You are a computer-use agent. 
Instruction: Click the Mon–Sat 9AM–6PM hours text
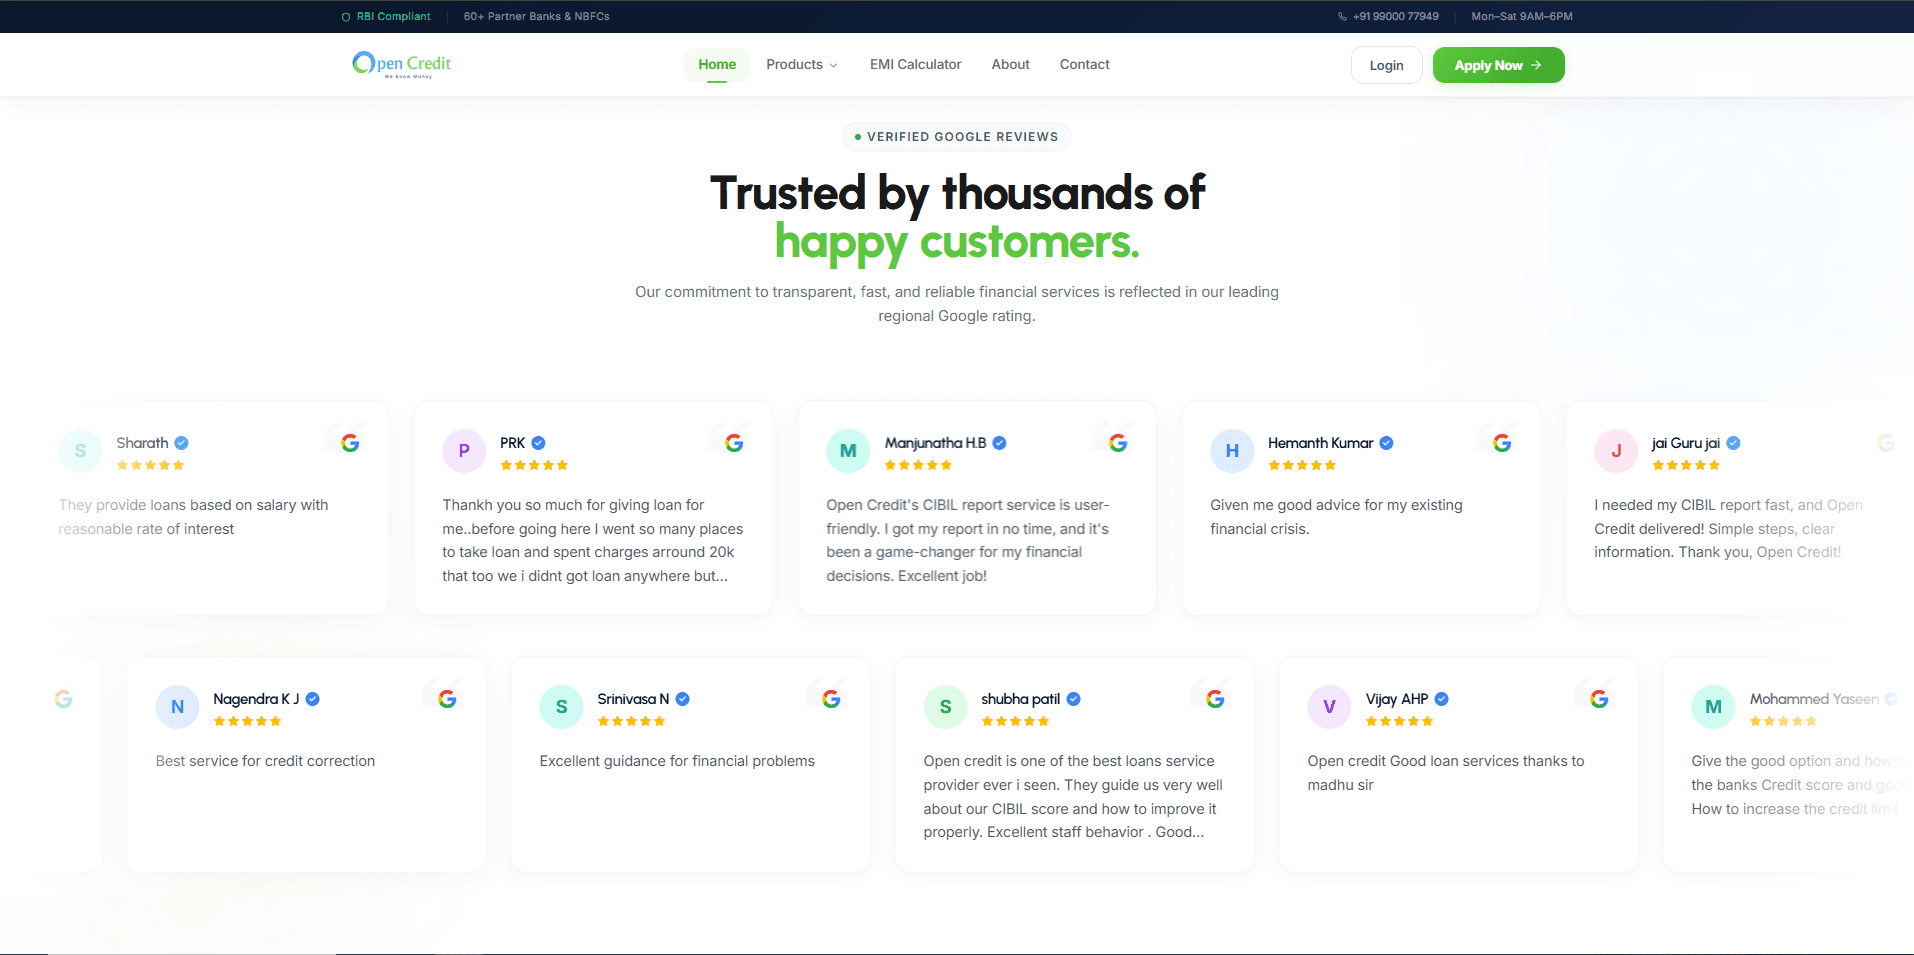pos(1522,17)
